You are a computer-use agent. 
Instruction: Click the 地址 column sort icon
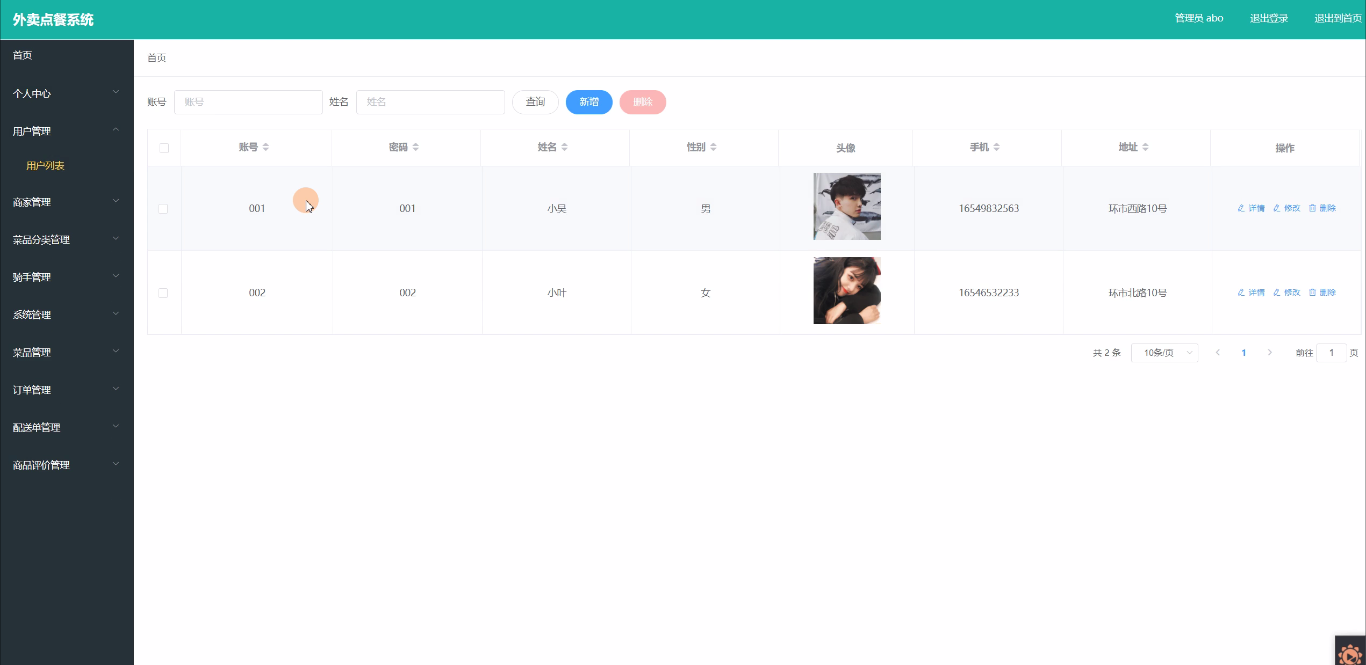pyautogui.click(x=1146, y=147)
